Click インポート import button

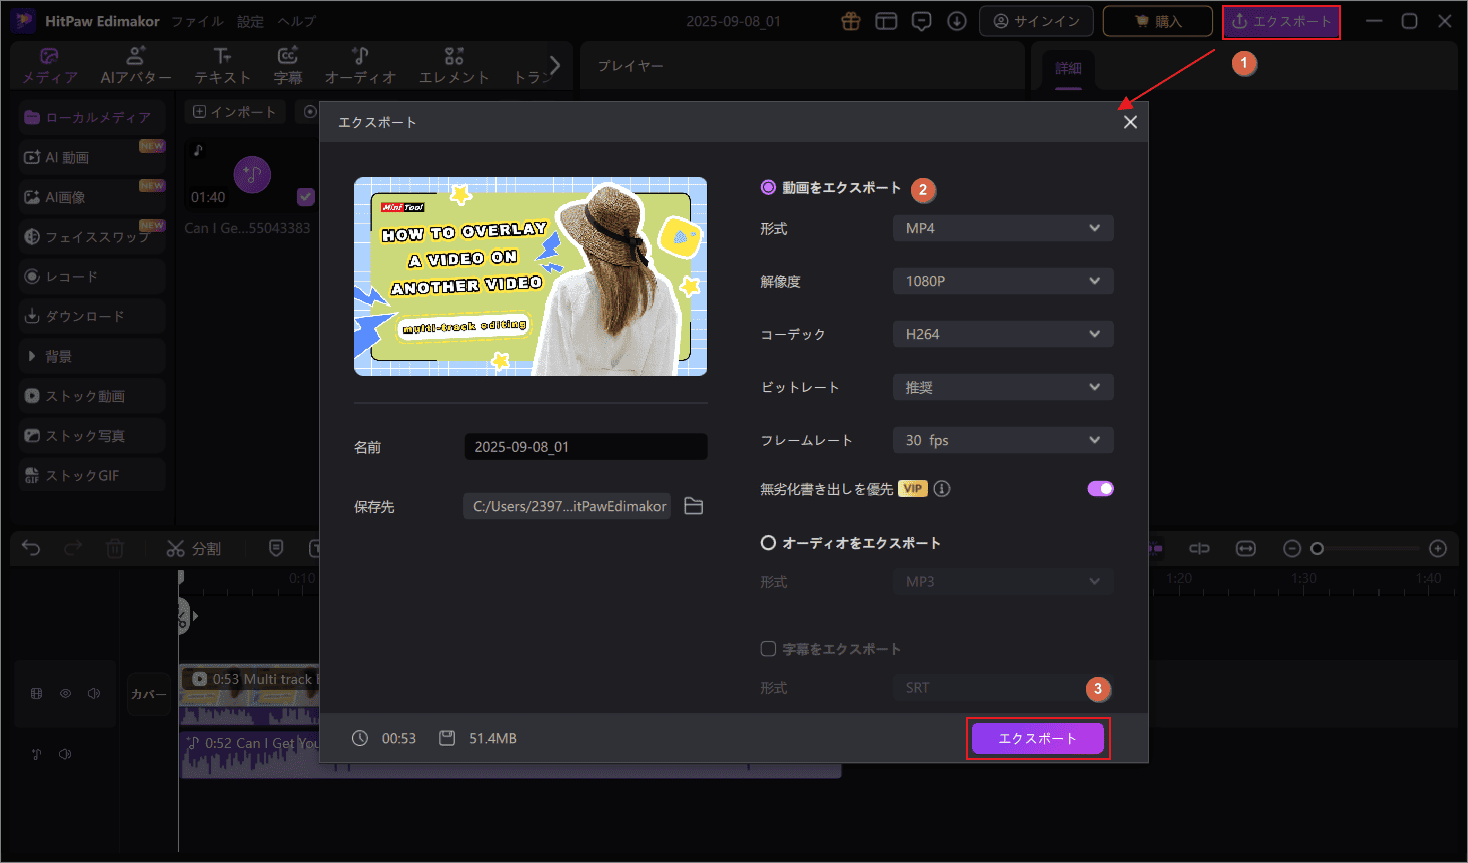tap(235, 112)
